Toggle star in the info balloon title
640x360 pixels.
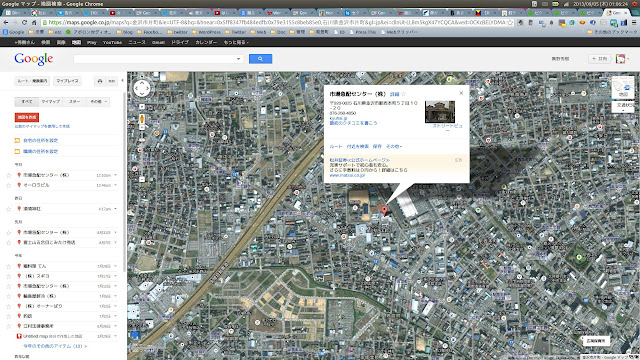[x=403, y=94]
